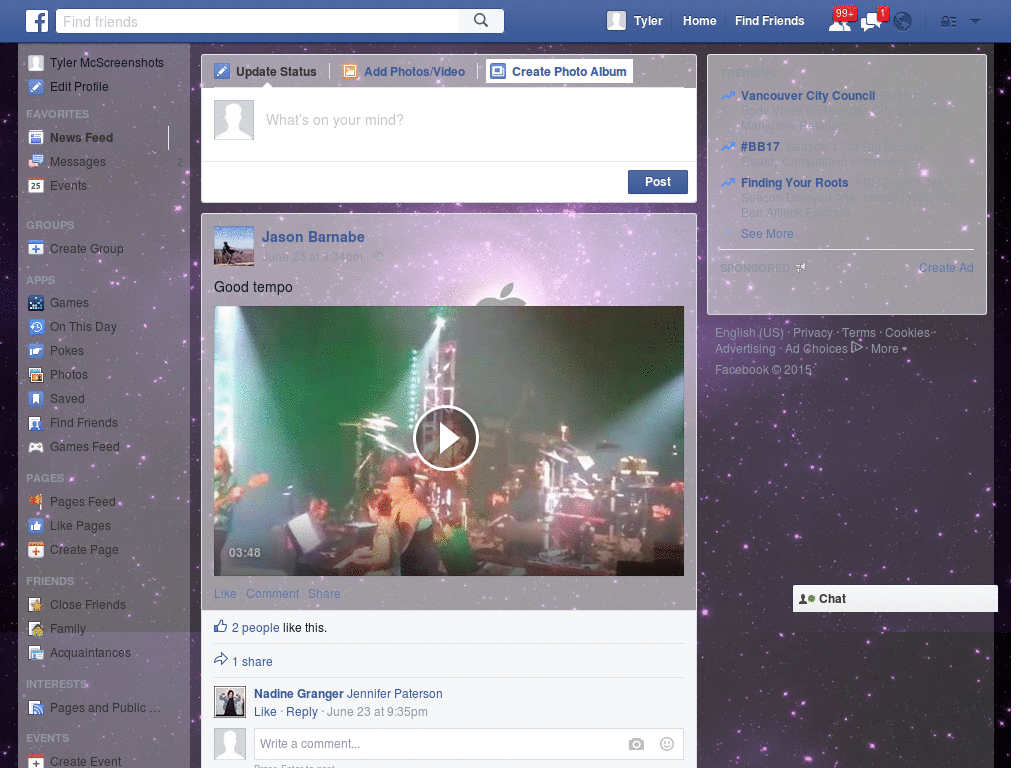The width and height of the screenshot is (1024, 768).
Task: Click the Facebook logo icon
Action: [x=37, y=21]
